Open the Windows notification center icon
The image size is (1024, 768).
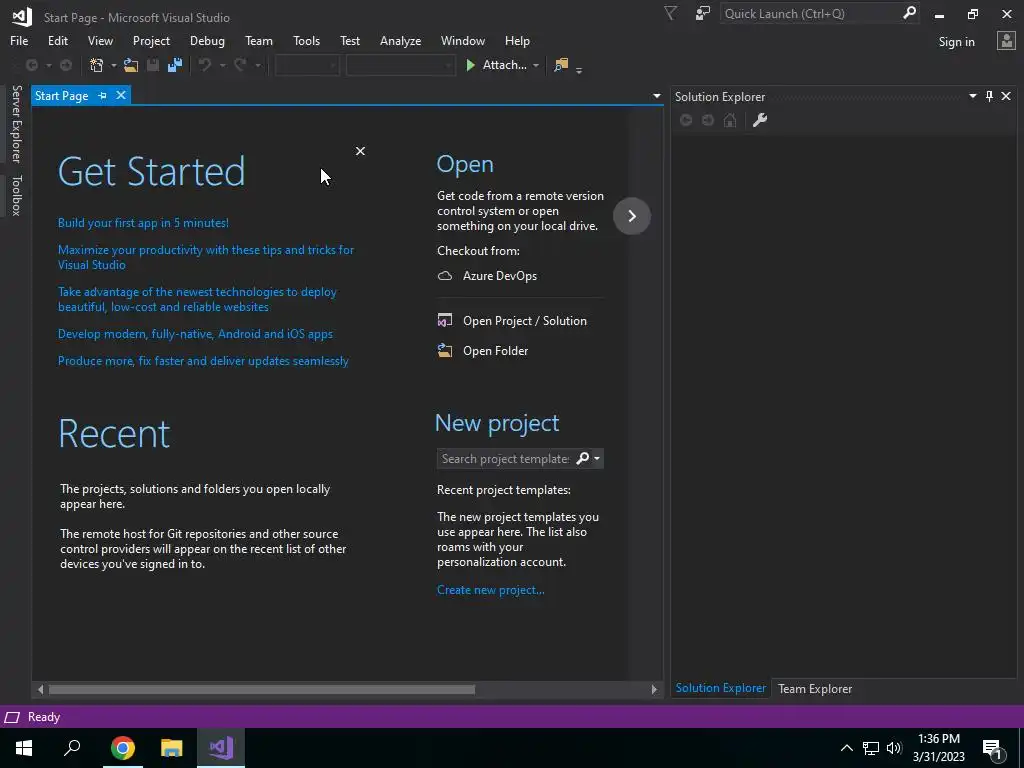[x=992, y=748]
